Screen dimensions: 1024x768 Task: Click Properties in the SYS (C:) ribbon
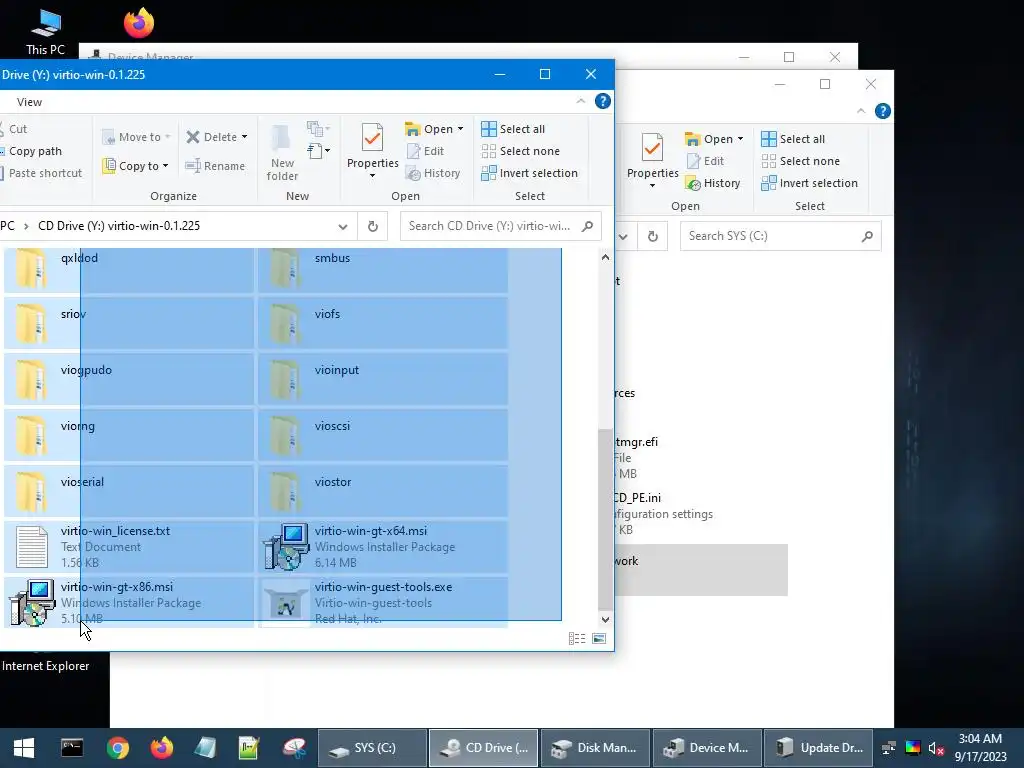click(x=652, y=160)
